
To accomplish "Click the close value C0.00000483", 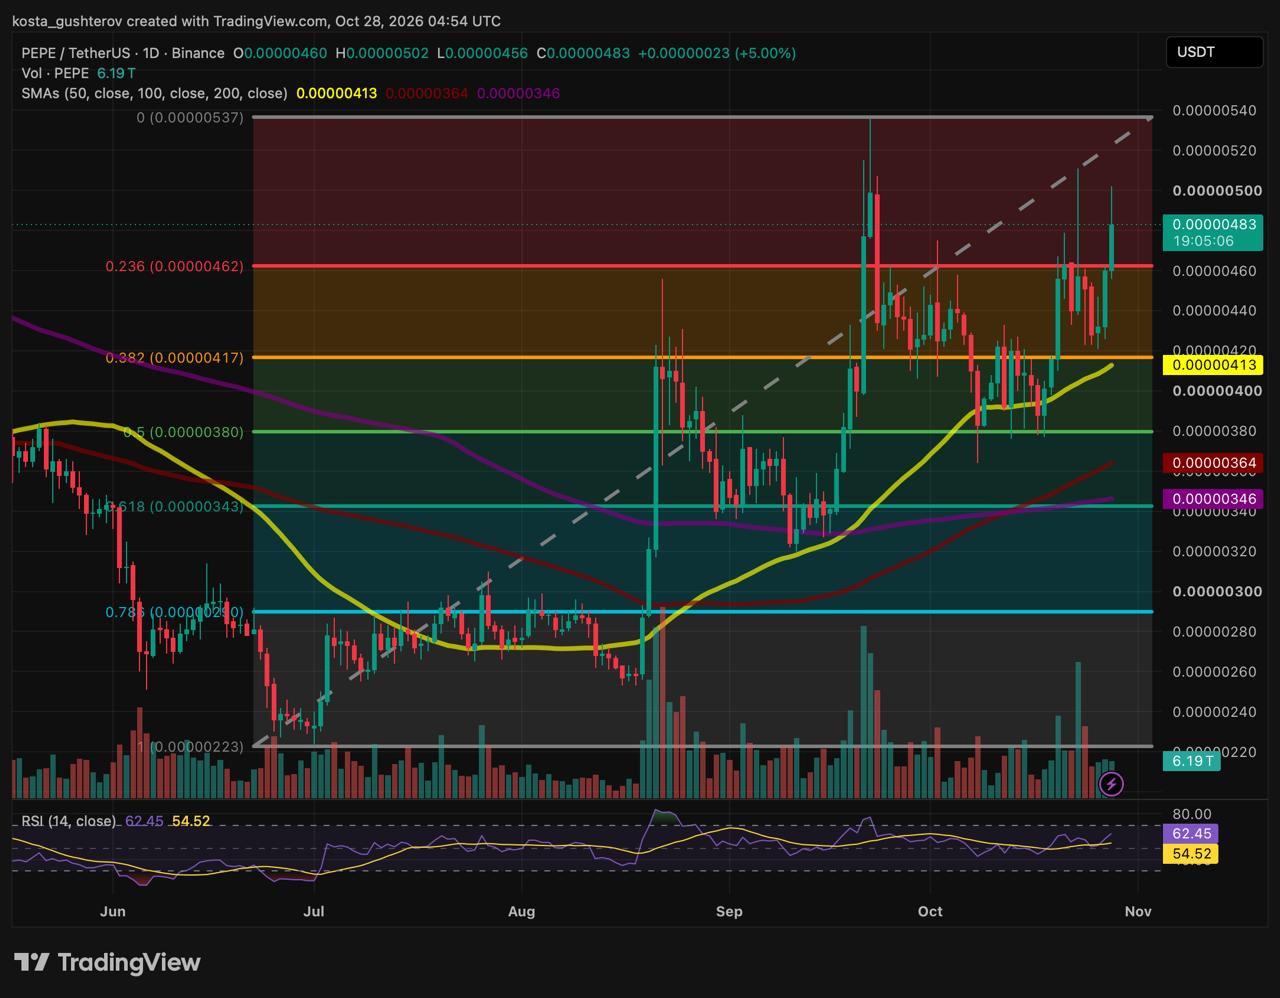I will click(x=583, y=52).
